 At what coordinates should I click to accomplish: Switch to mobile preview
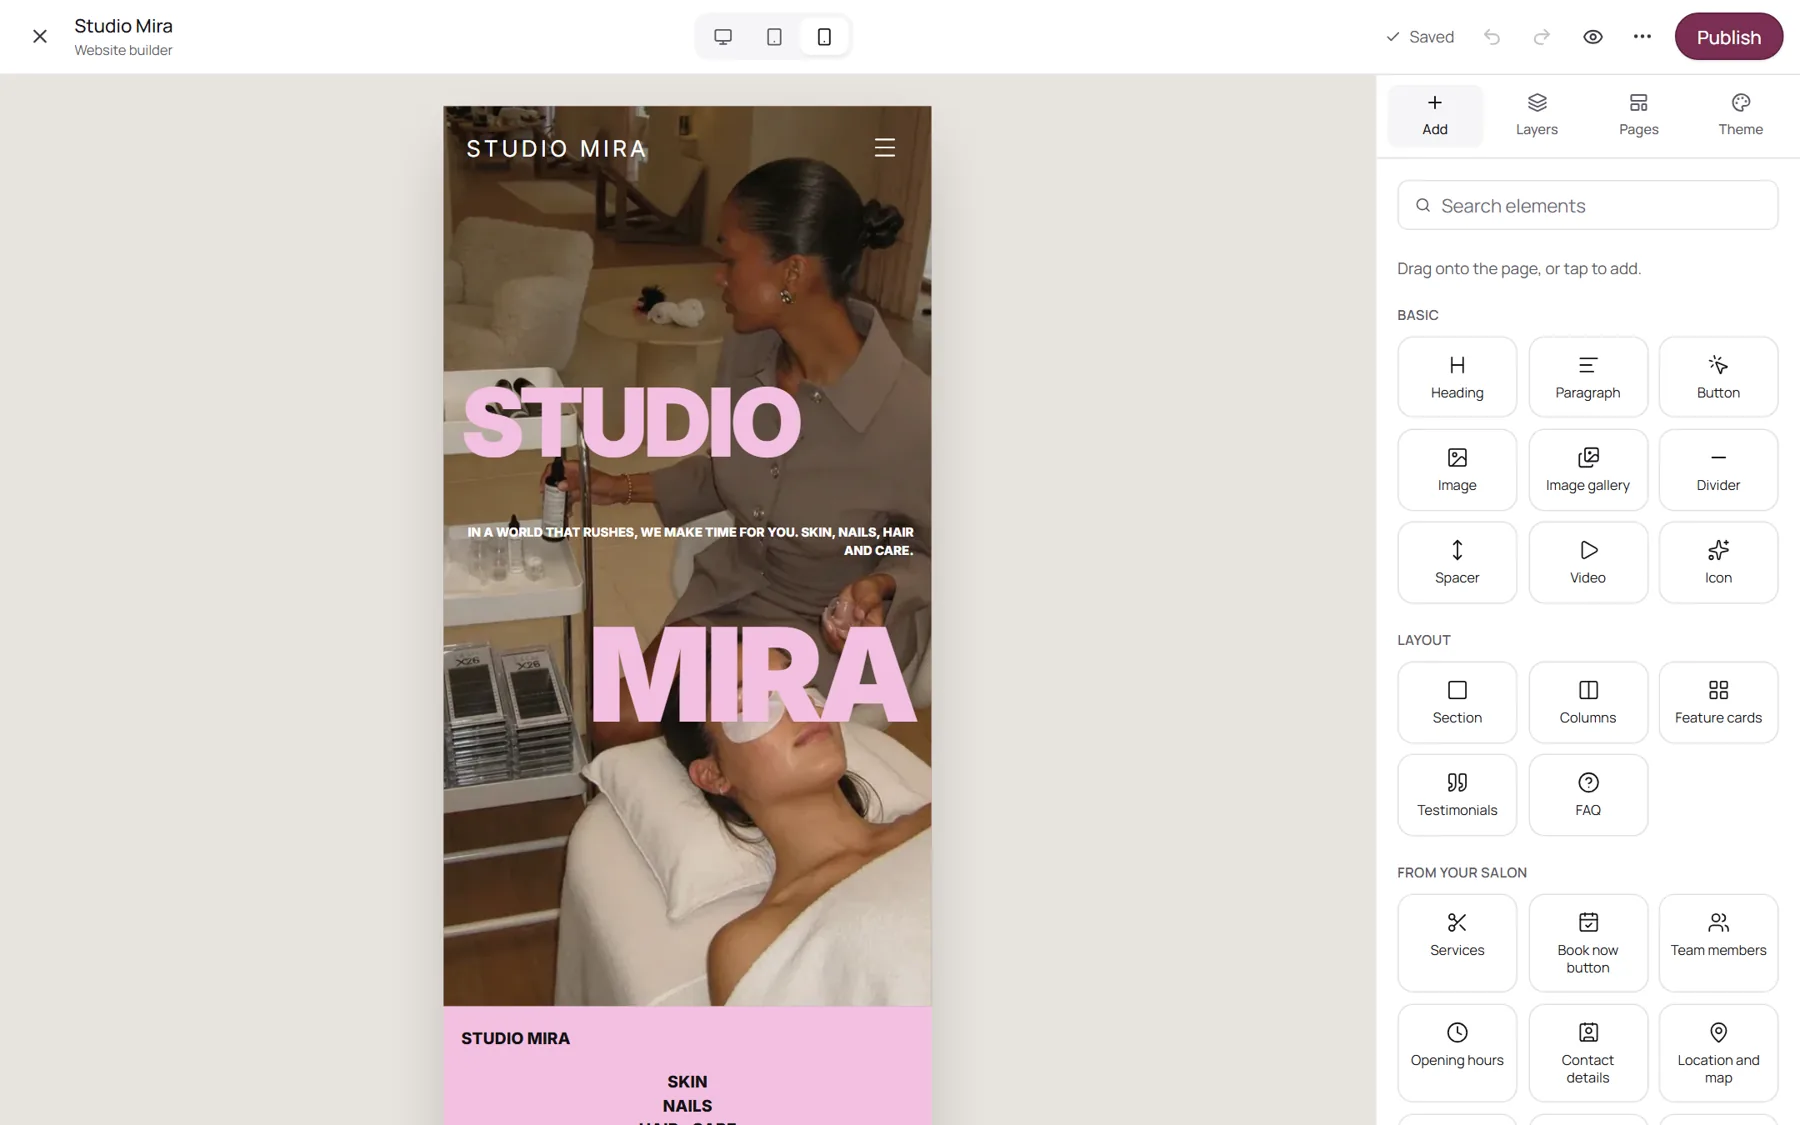pos(824,37)
